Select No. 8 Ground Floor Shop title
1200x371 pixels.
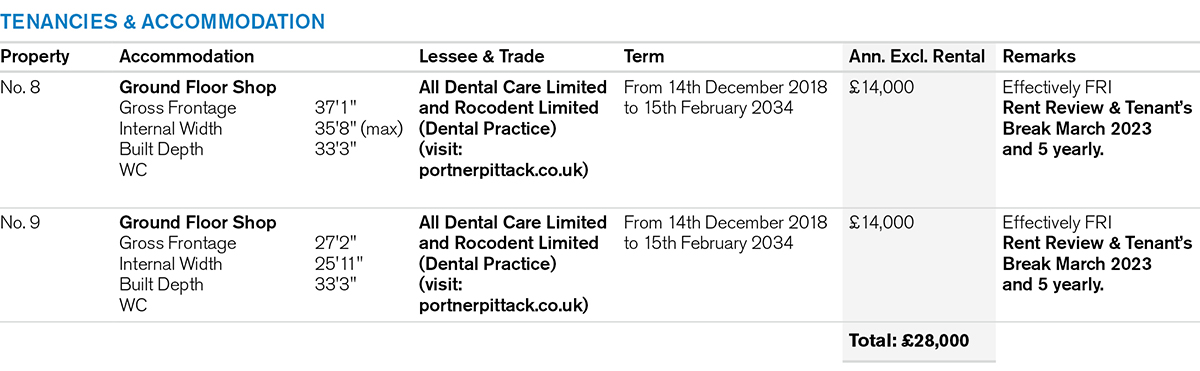click(x=198, y=87)
